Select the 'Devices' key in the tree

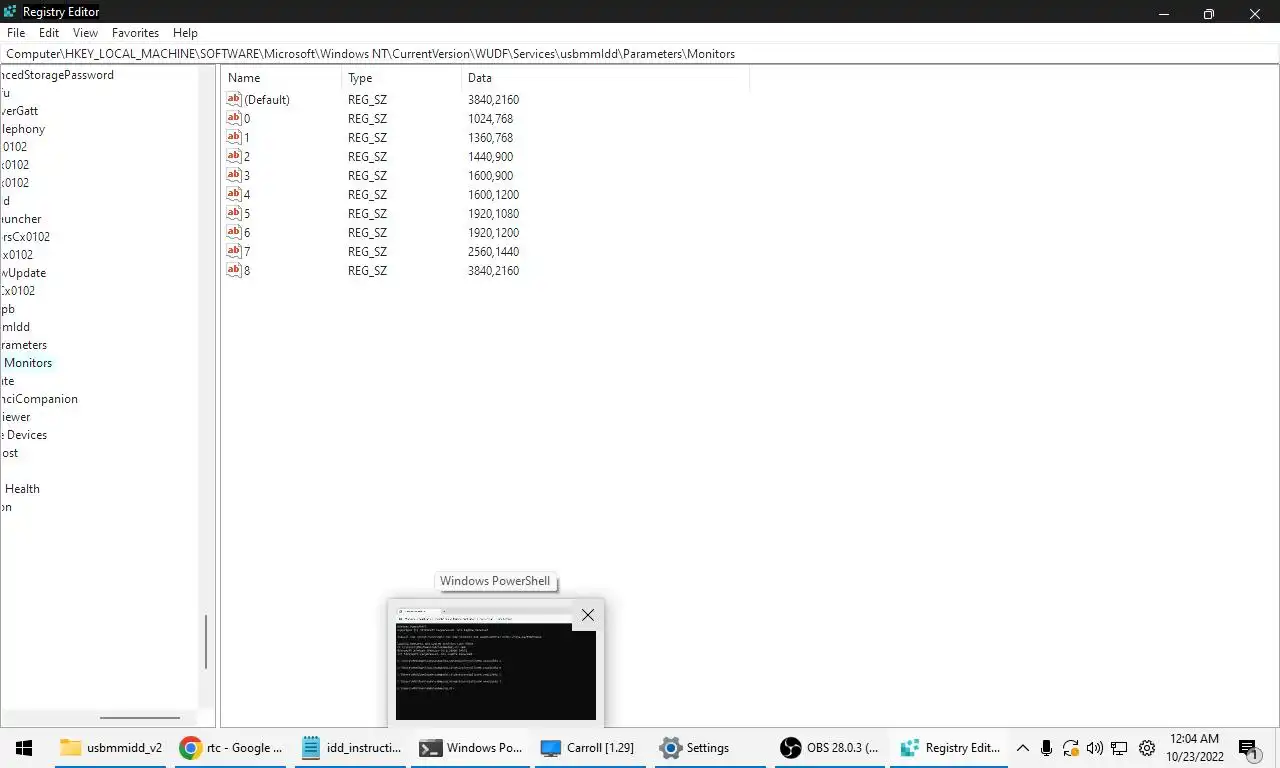pos(24,435)
